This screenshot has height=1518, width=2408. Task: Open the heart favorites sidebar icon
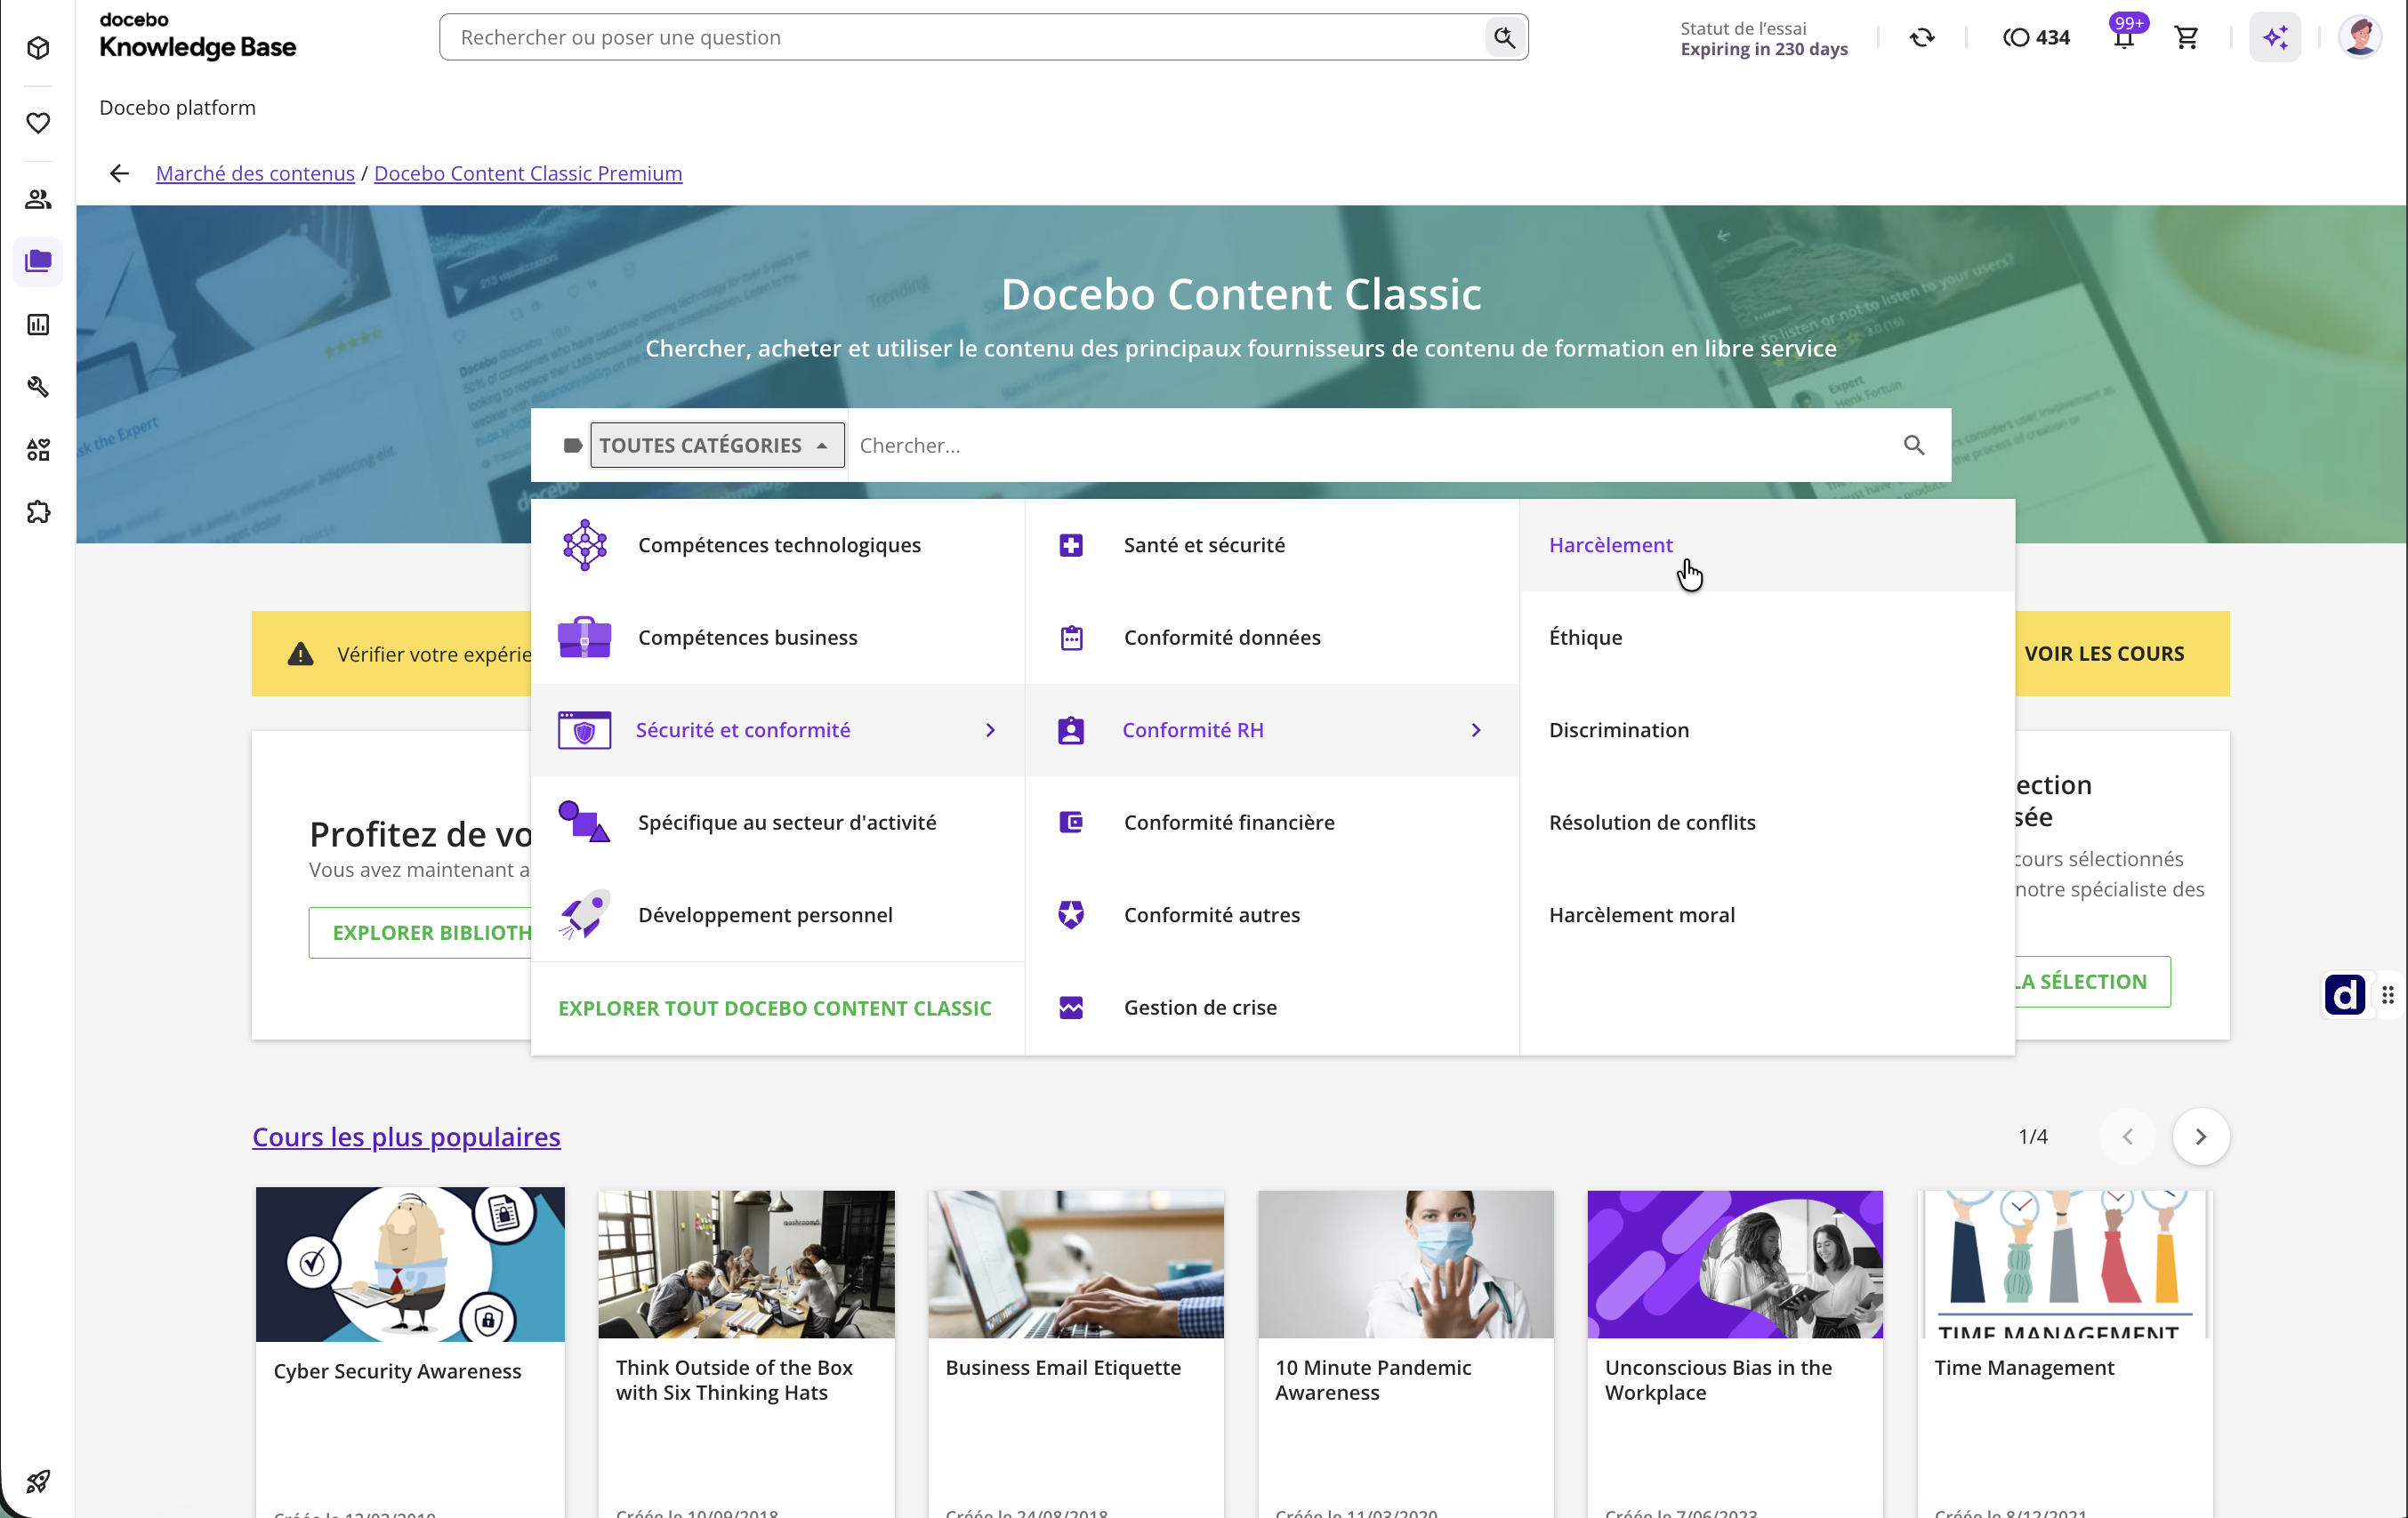point(38,123)
